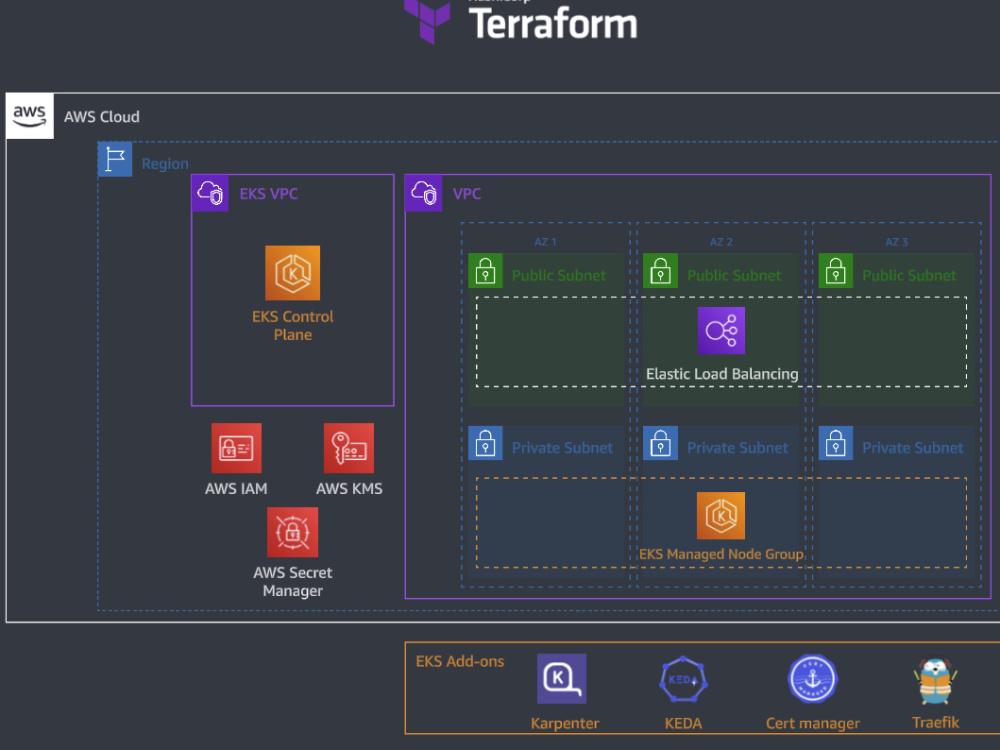Expand the VPC container header
This screenshot has height=750, width=1000.
424,193
